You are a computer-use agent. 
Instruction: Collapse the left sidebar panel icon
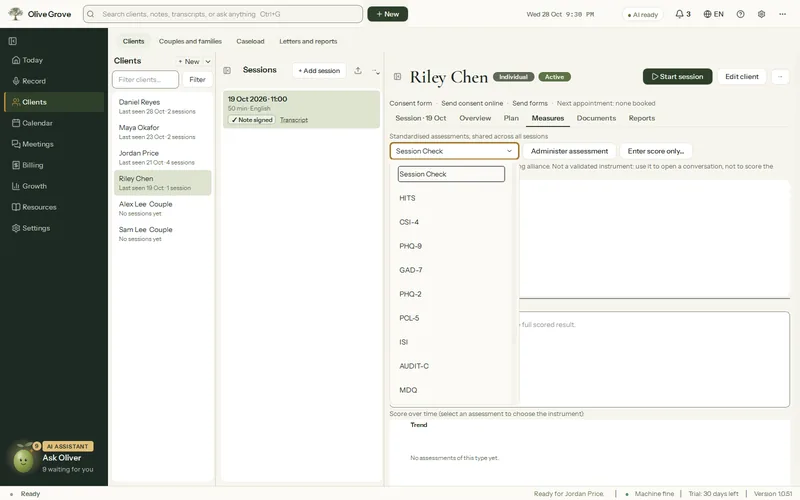click(x=13, y=41)
